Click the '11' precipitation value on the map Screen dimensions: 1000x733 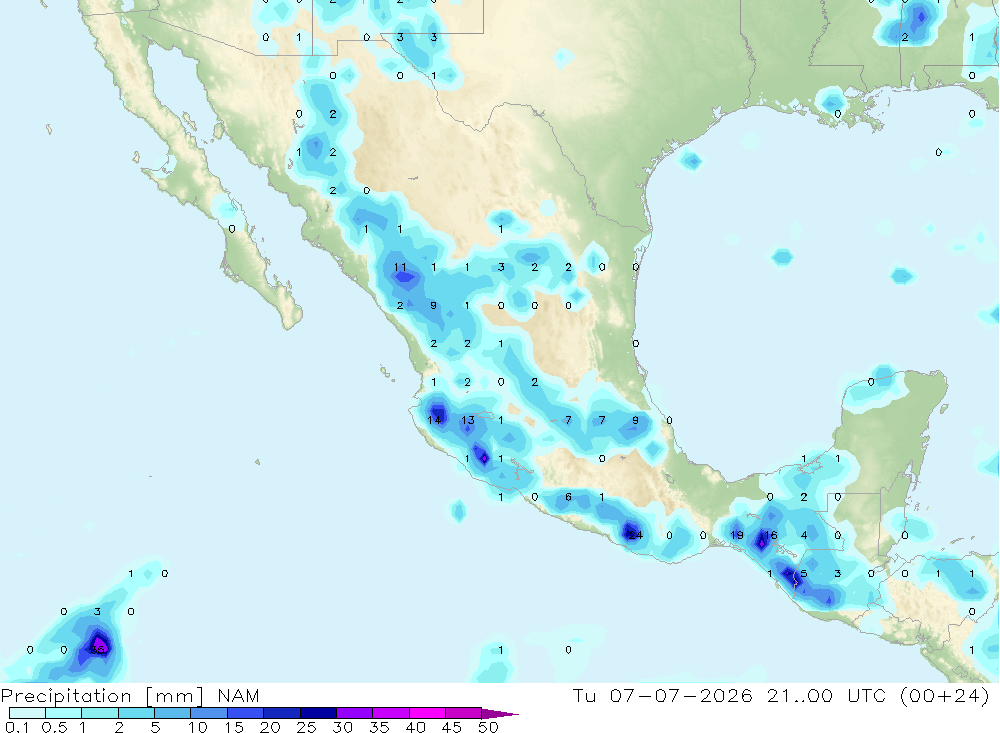tap(400, 267)
